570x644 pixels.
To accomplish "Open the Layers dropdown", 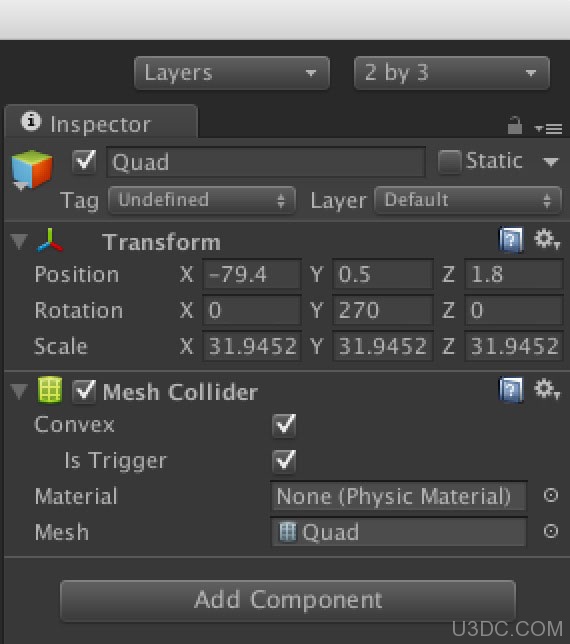I will [232, 73].
